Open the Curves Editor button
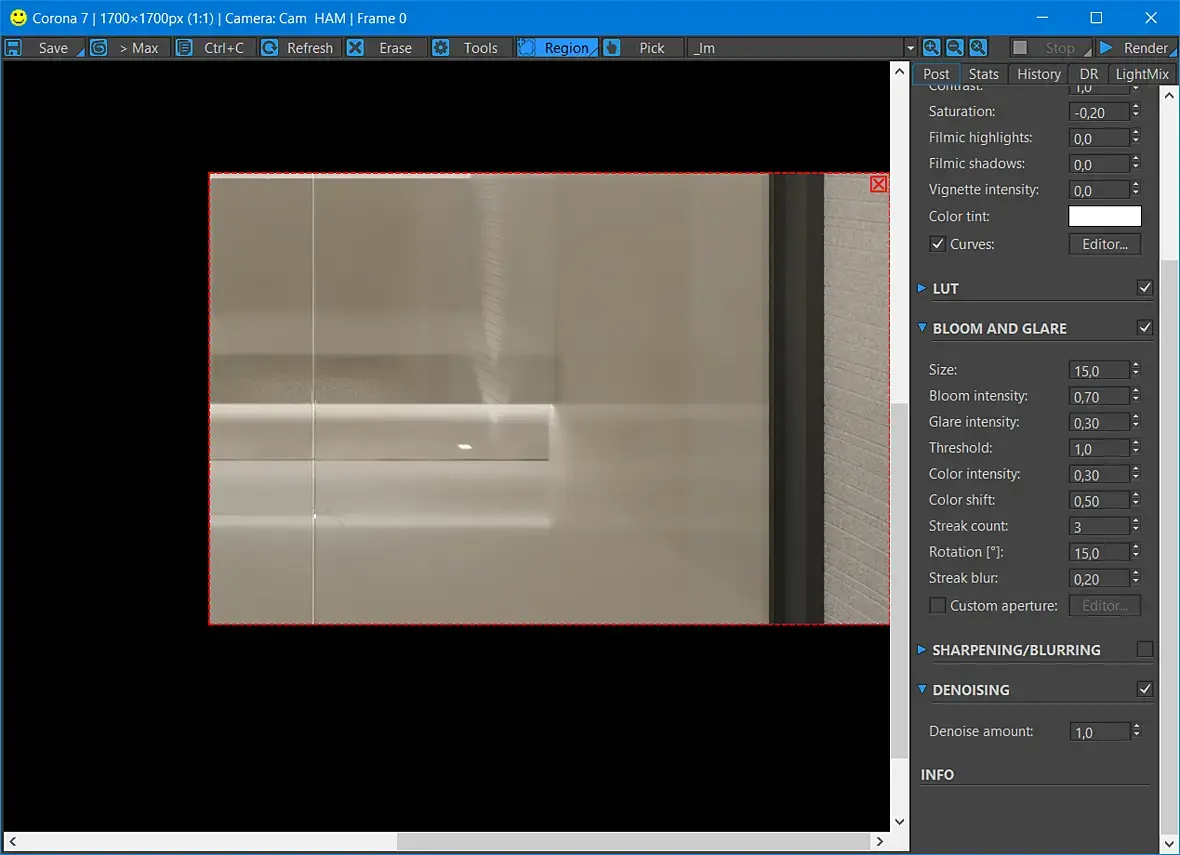 coord(1105,244)
